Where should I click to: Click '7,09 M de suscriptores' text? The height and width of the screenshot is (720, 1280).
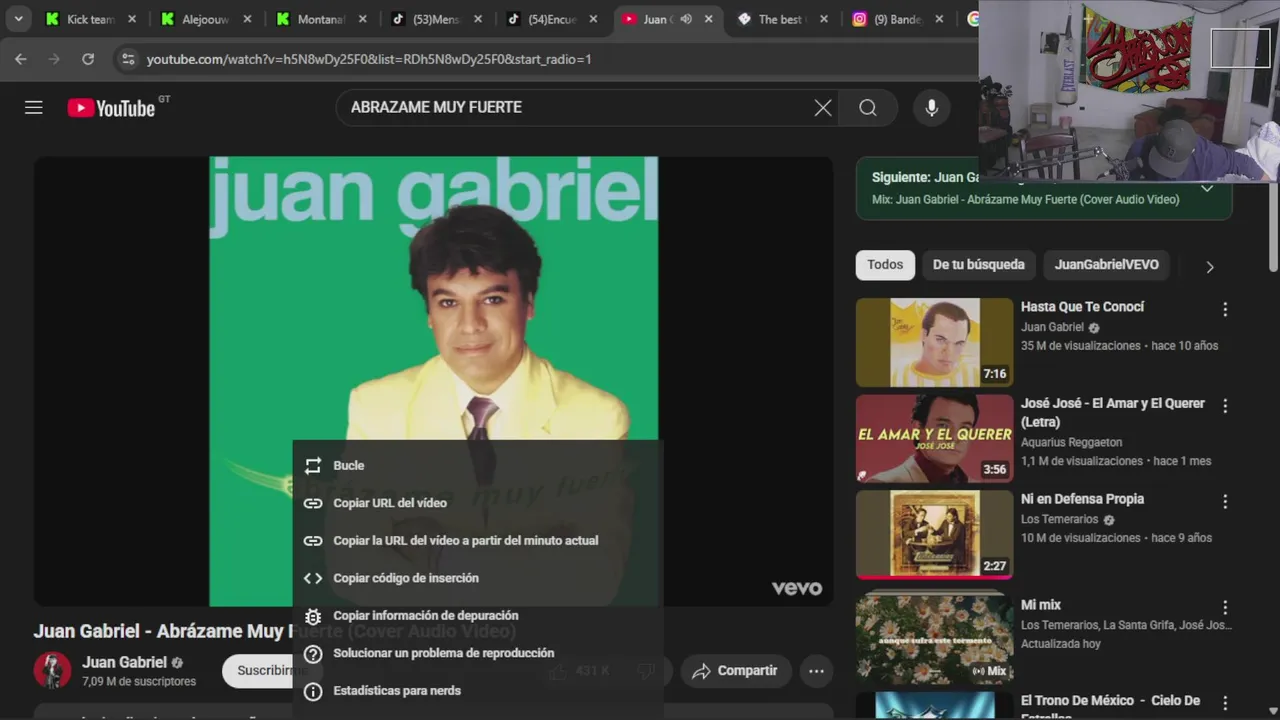[x=139, y=682]
